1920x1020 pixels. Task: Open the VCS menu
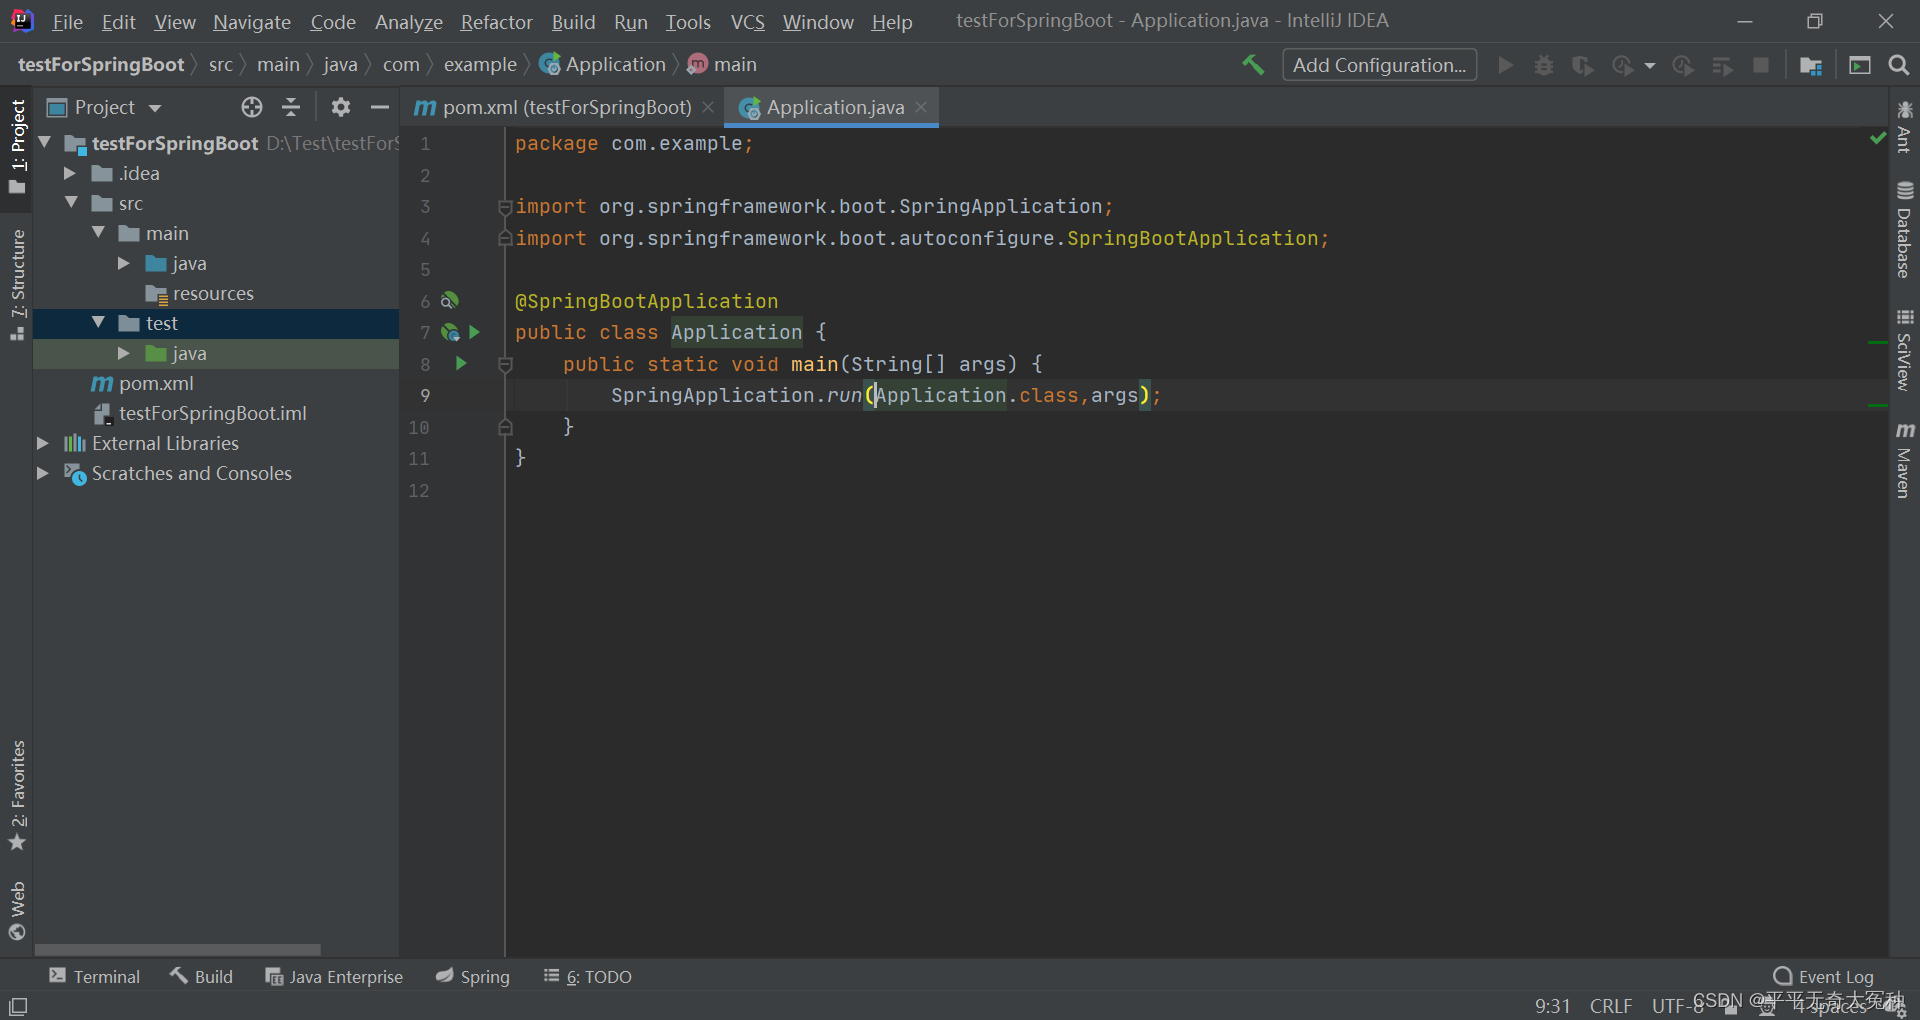pyautogui.click(x=747, y=22)
